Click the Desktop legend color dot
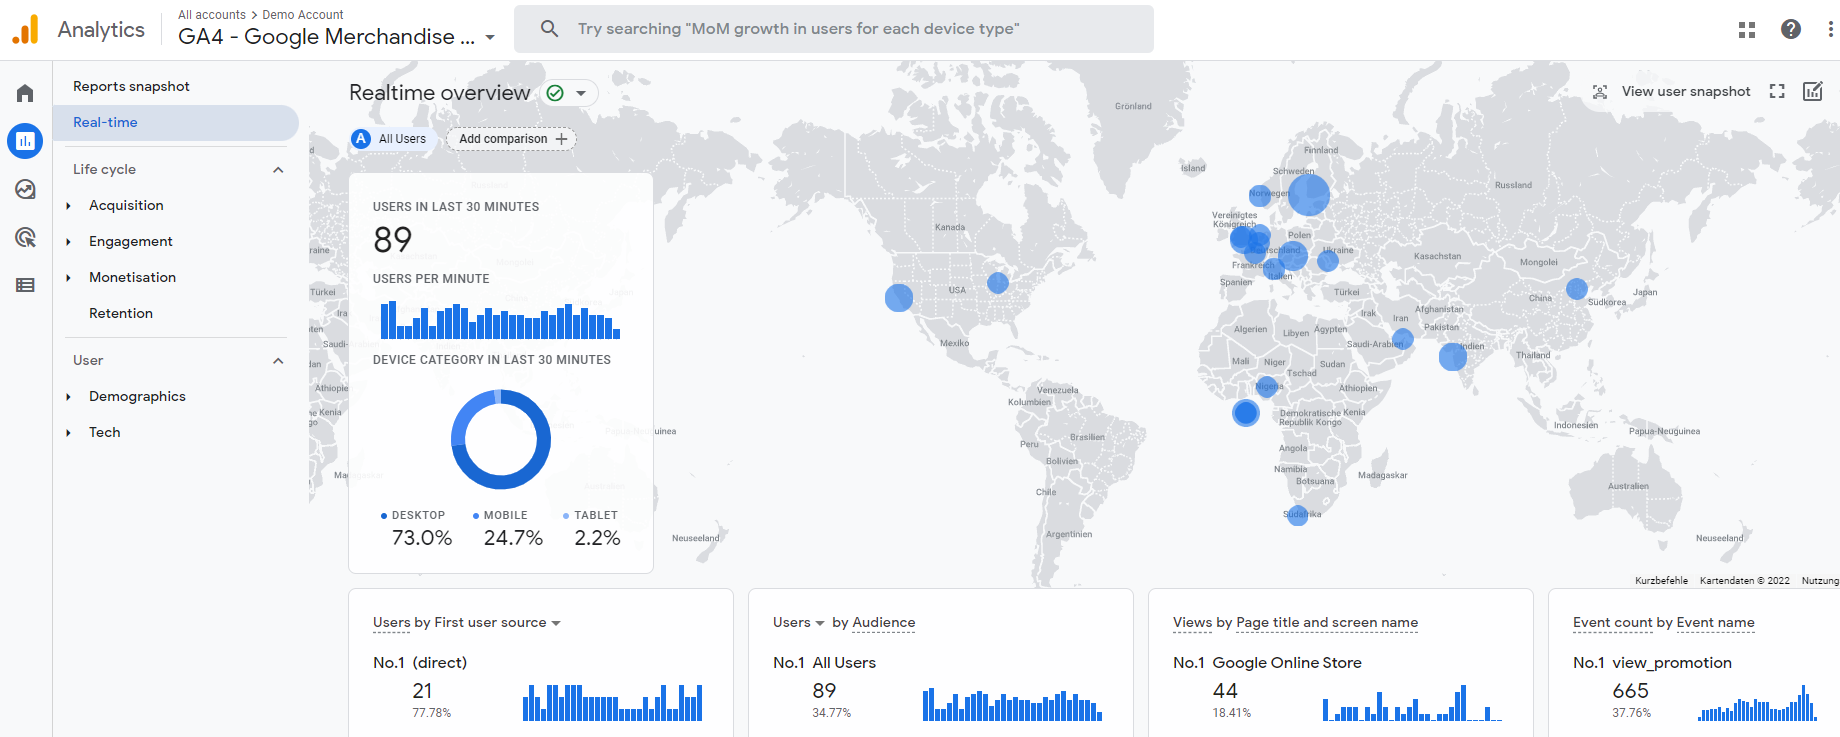Viewport: 1840px width, 737px height. click(x=384, y=516)
